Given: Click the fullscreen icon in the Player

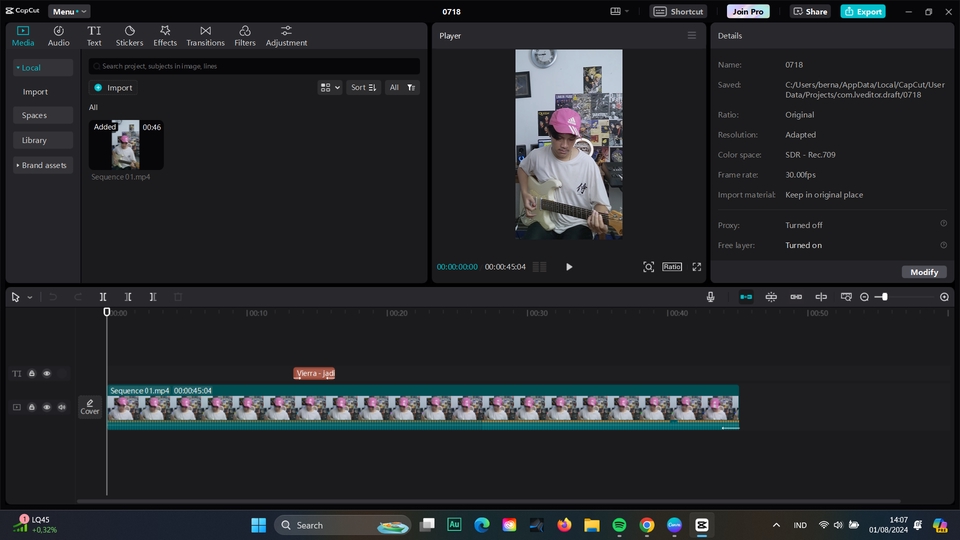Looking at the screenshot, I should (x=697, y=267).
